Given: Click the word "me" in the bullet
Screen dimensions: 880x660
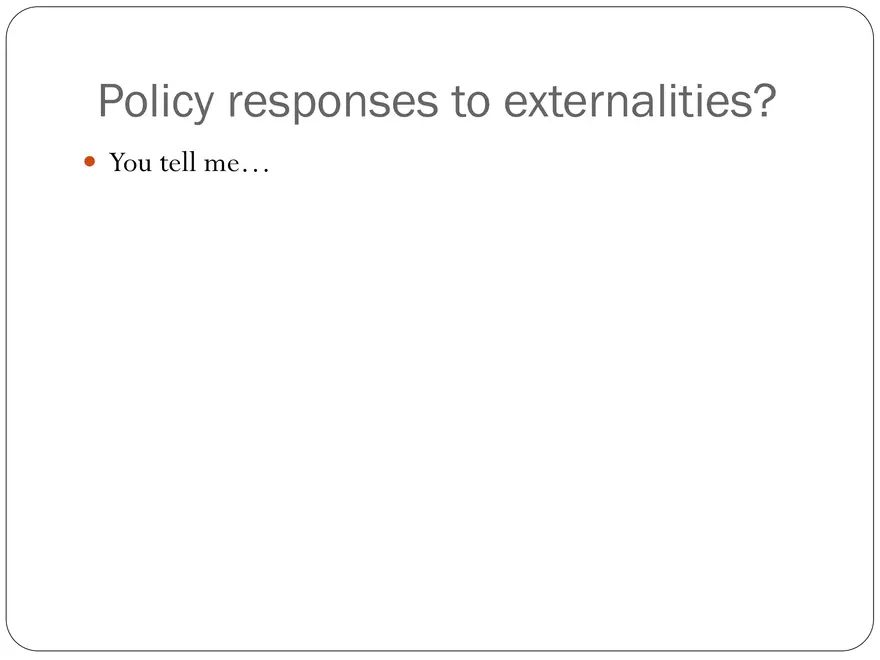Looking at the screenshot, I should tap(219, 164).
